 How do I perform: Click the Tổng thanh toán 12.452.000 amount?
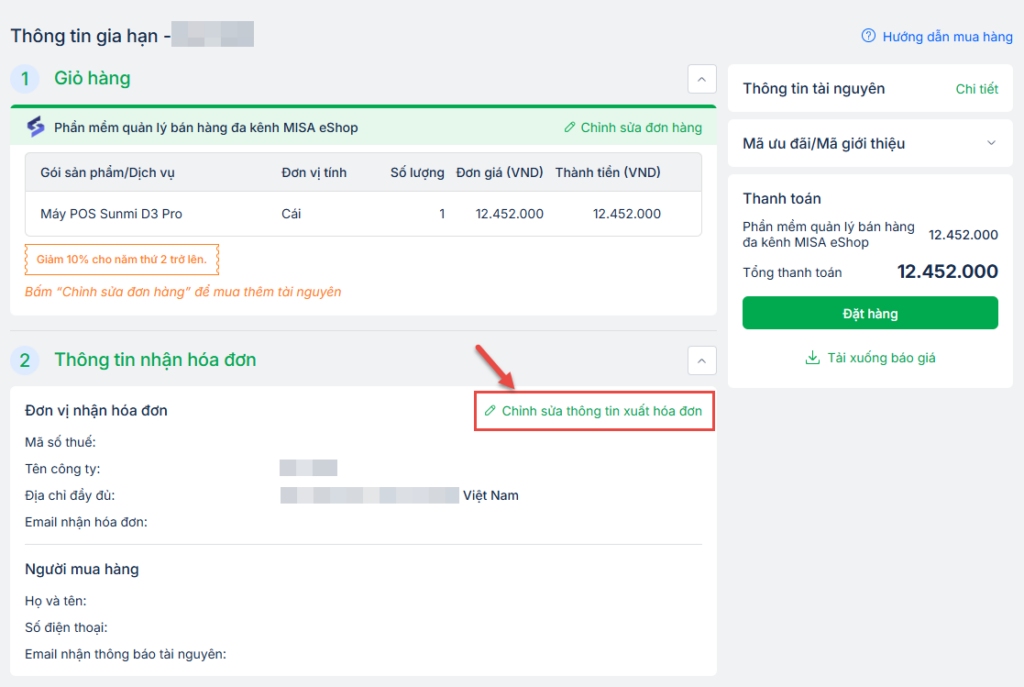(x=947, y=271)
